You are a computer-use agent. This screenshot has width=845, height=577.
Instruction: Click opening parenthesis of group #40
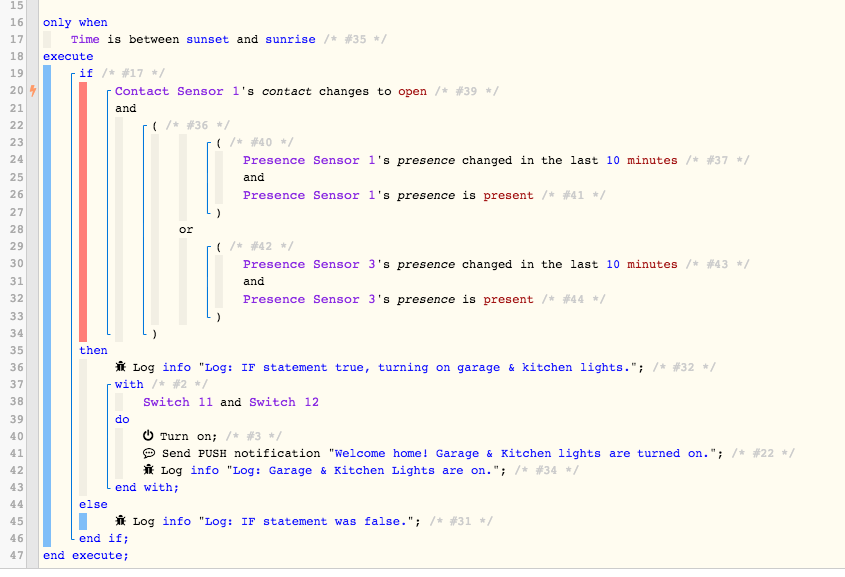(x=219, y=142)
